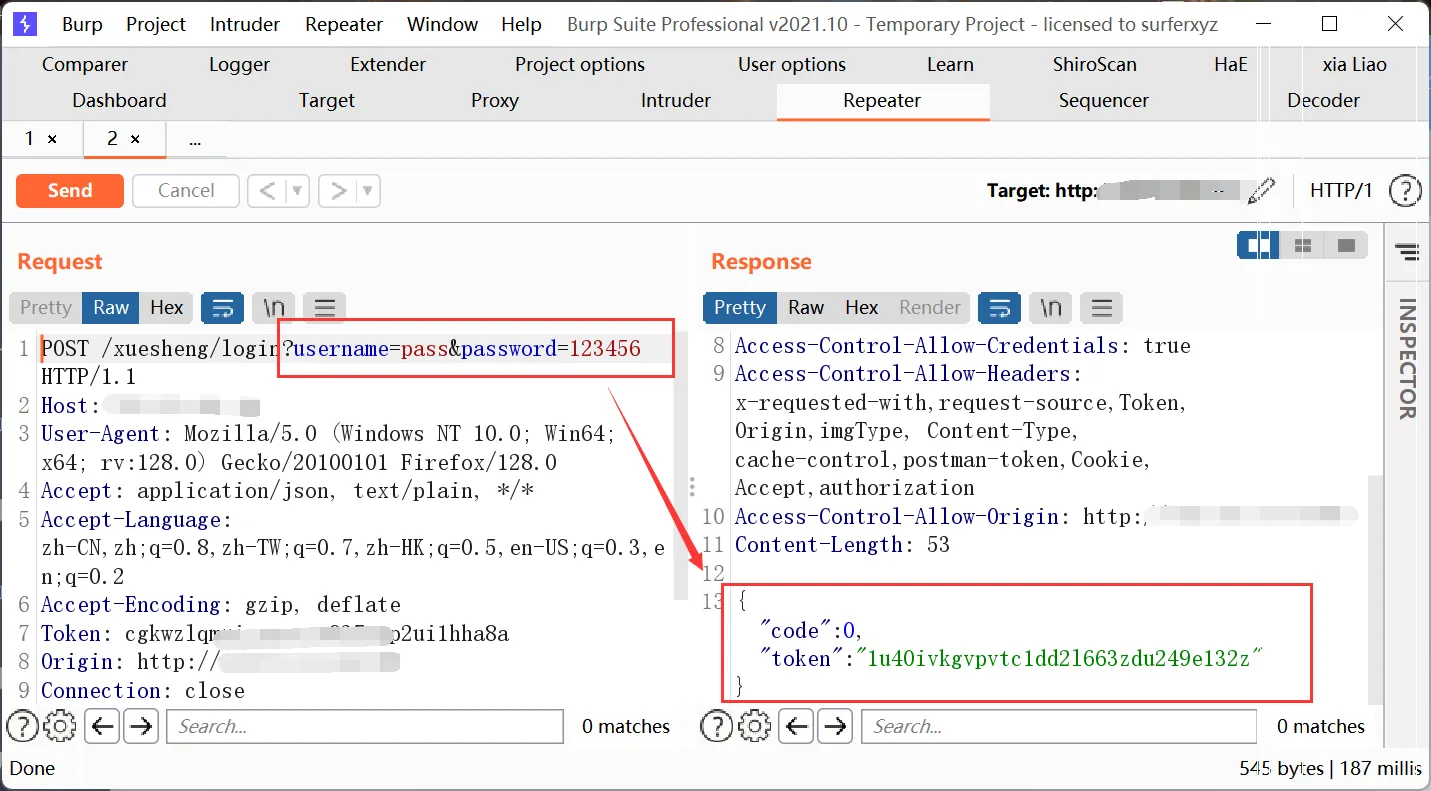The image size is (1431, 791).
Task: Click the Send button
Action: coord(69,190)
